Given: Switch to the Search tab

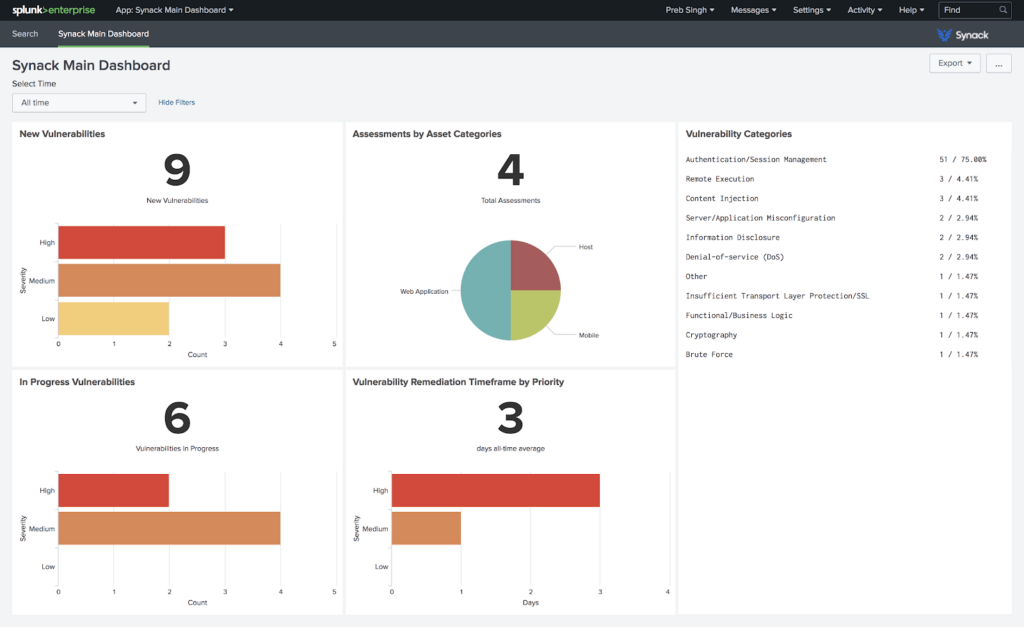Looking at the screenshot, I should [x=24, y=33].
